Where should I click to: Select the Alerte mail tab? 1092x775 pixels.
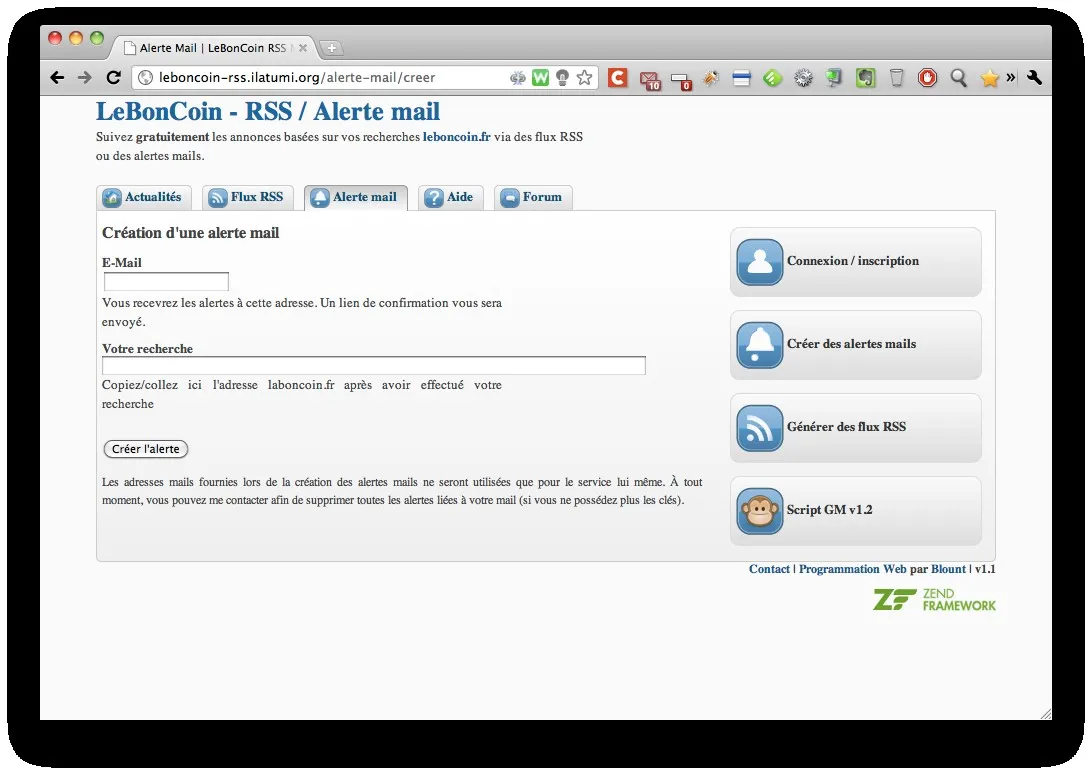[x=355, y=198]
